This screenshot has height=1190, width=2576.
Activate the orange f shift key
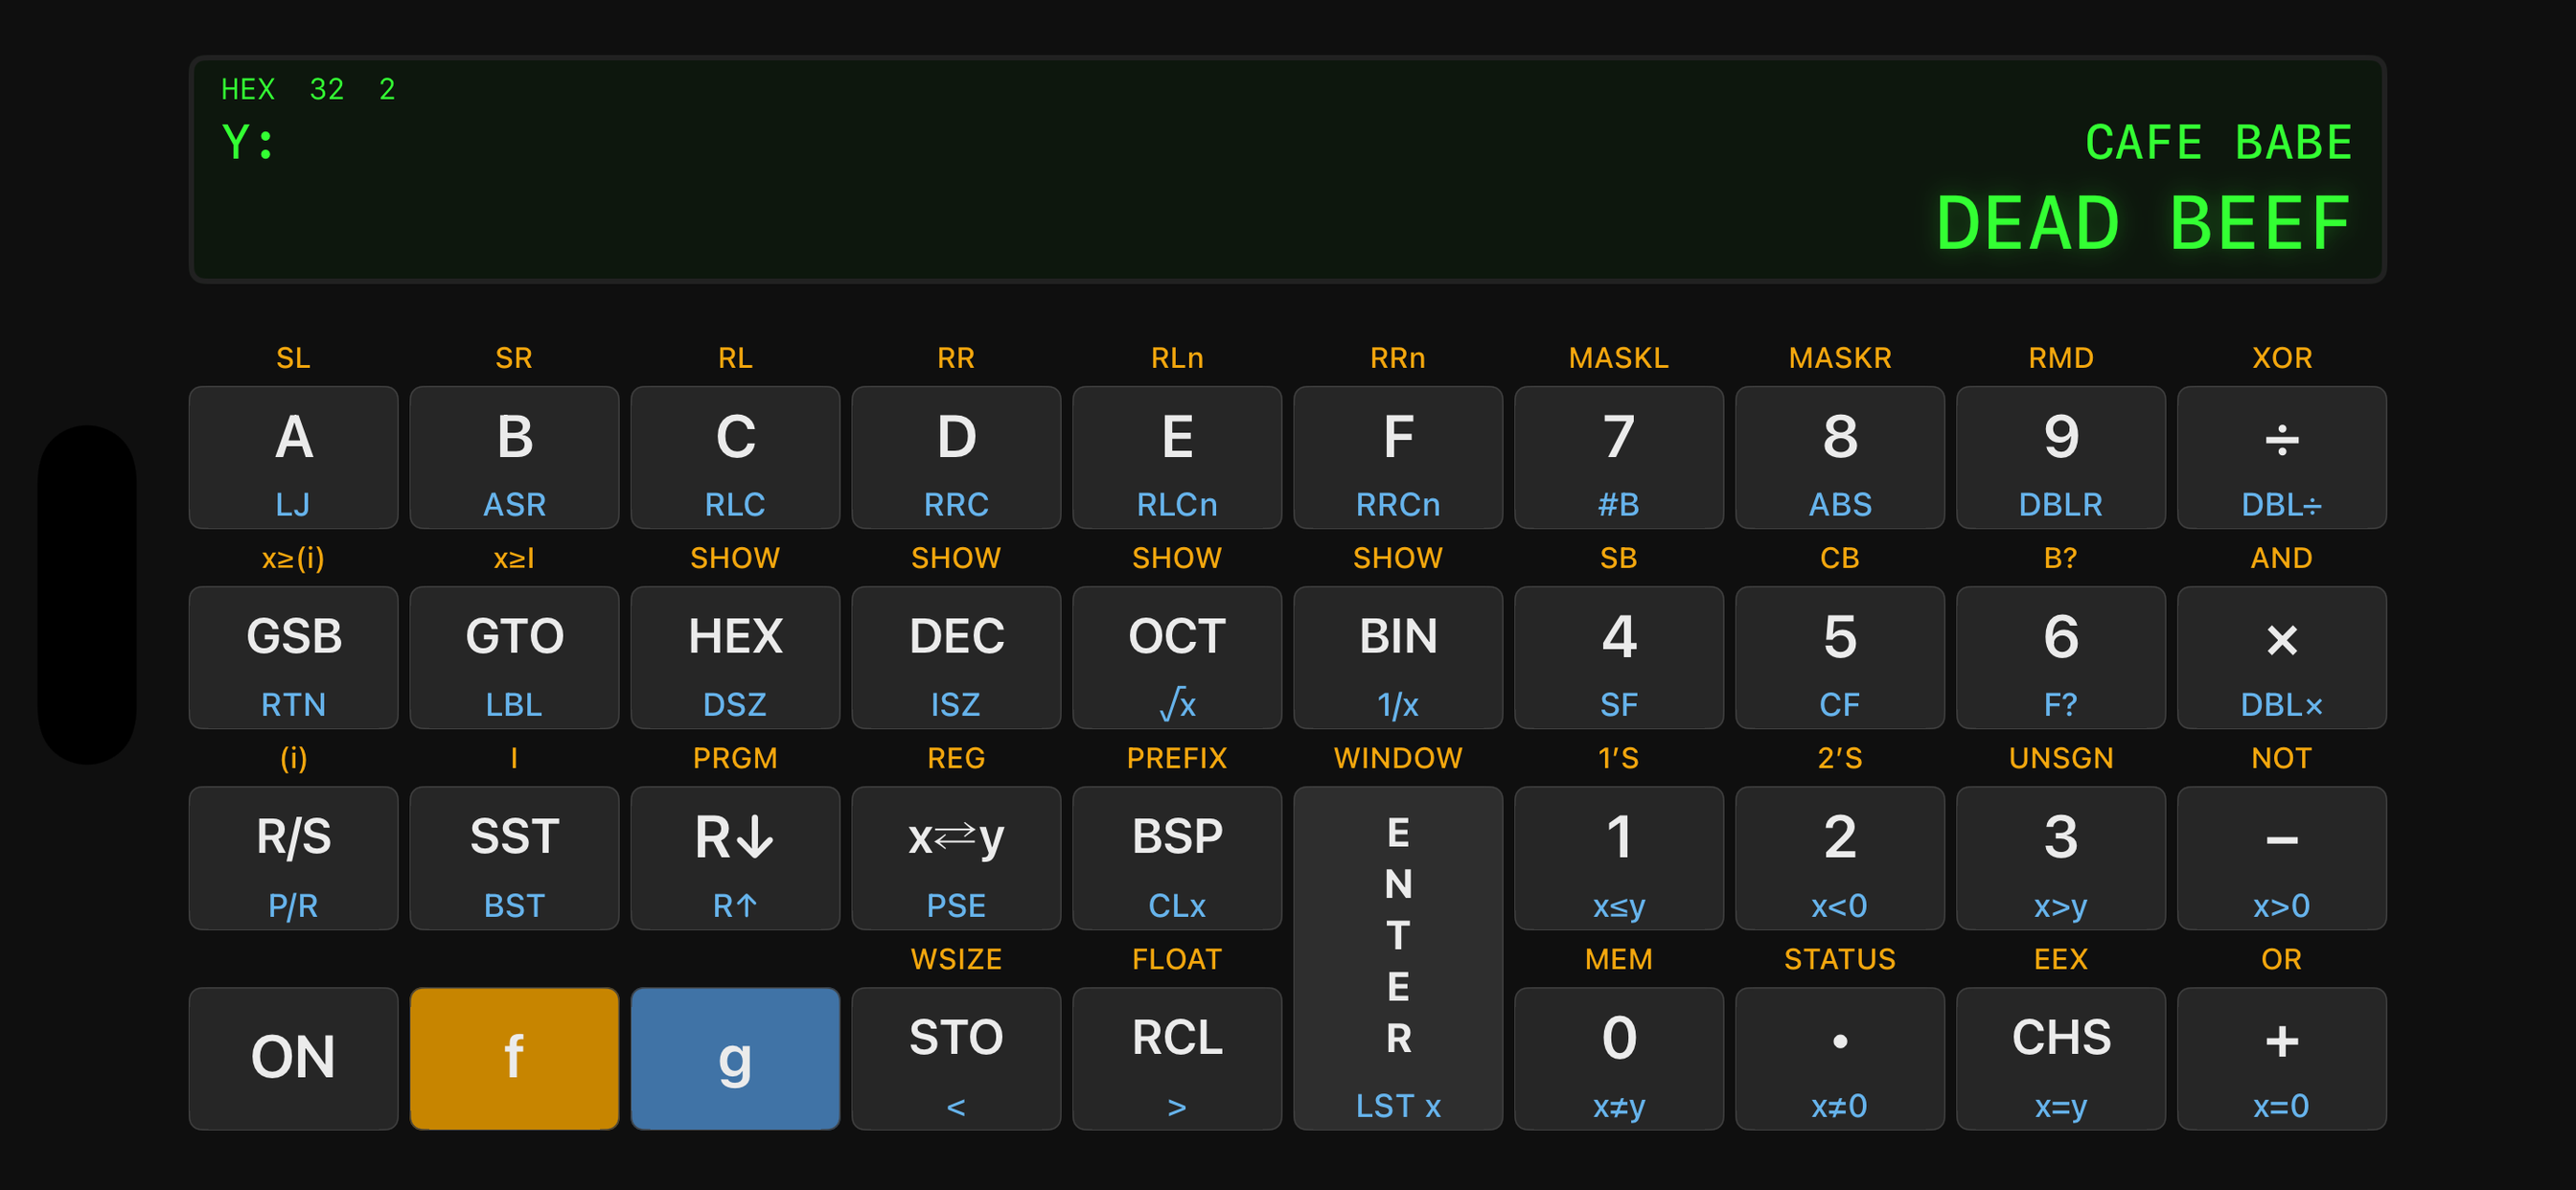(514, 1058)
